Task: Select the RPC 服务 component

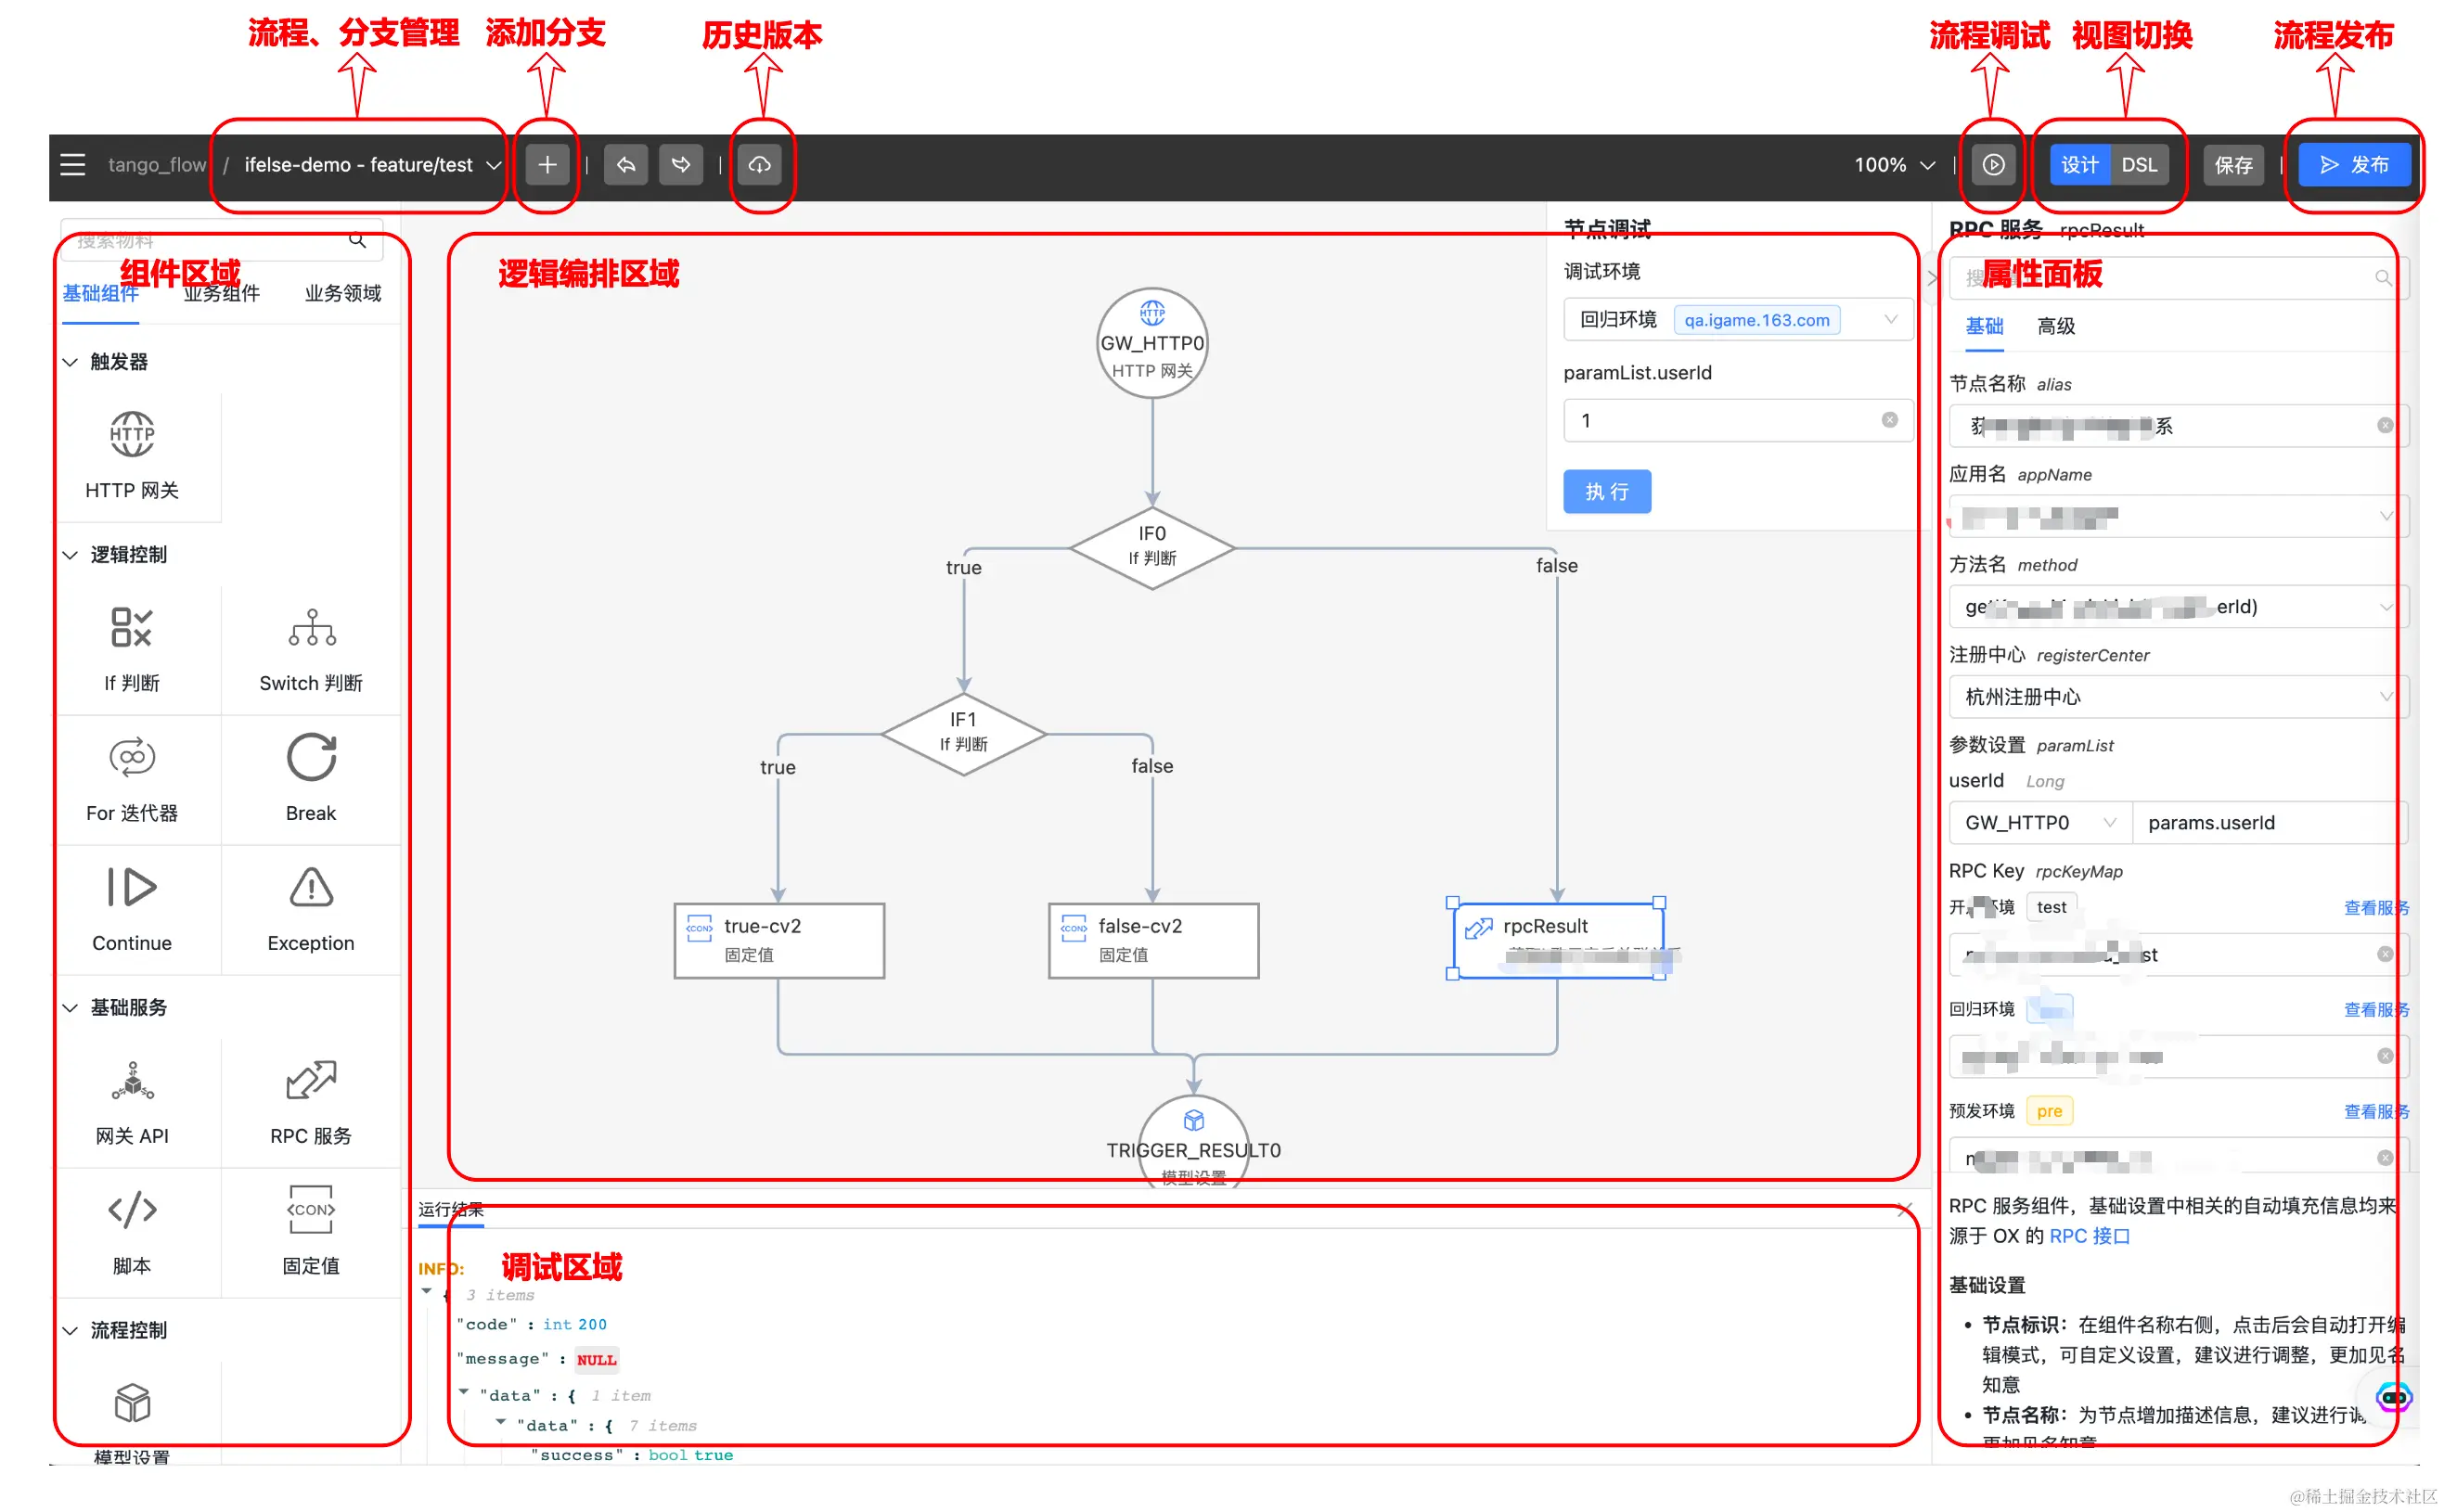Action: [311, 1102]
